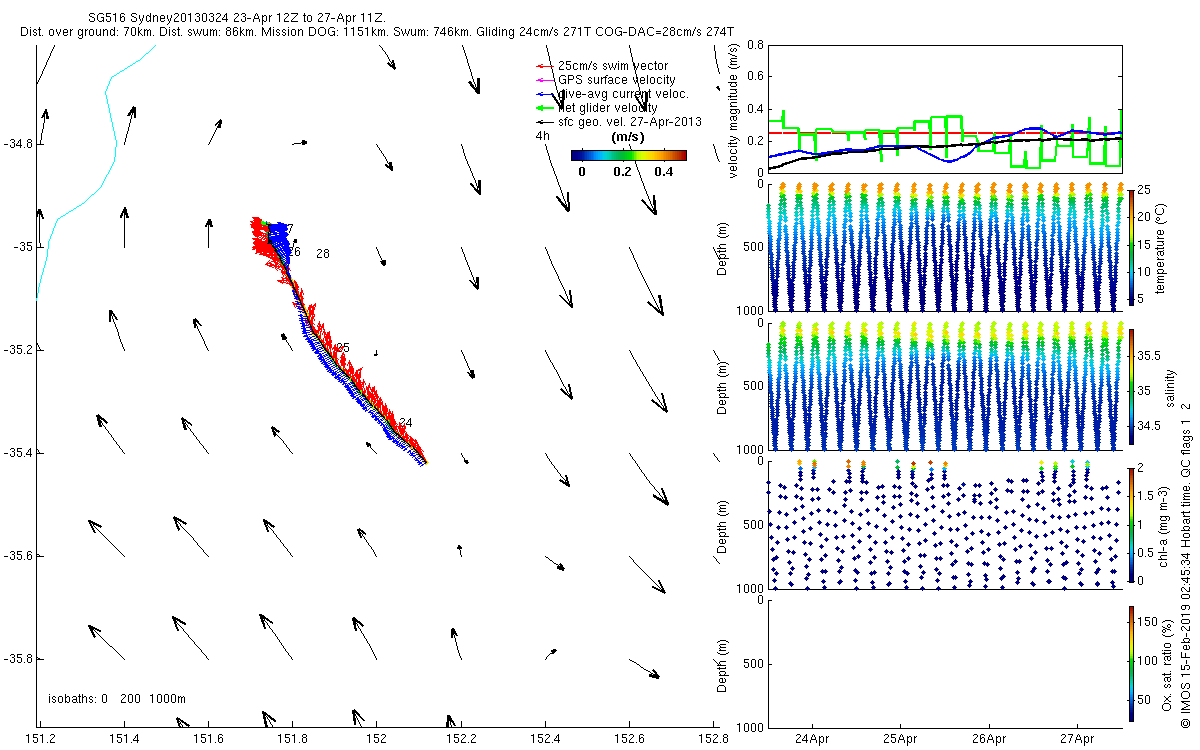Click the 'Depth (m)' label of the salinity panel

coord(722,388)
